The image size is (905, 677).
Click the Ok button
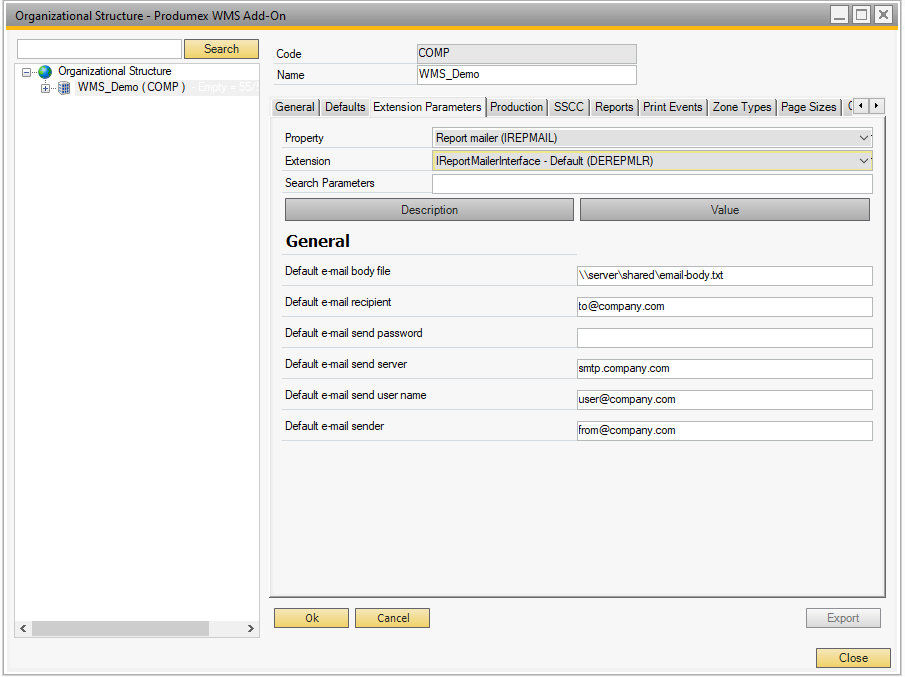(x=311, y=618)
